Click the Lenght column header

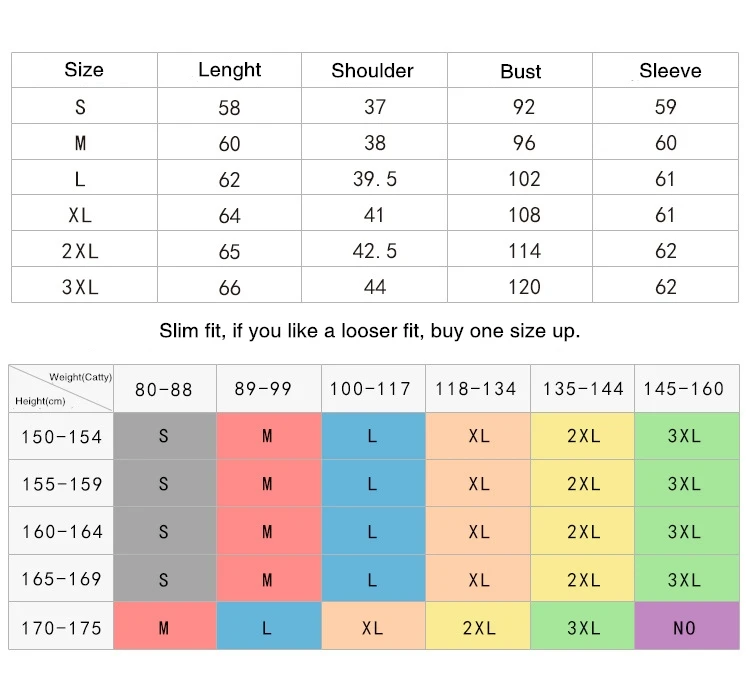point(229,70)
